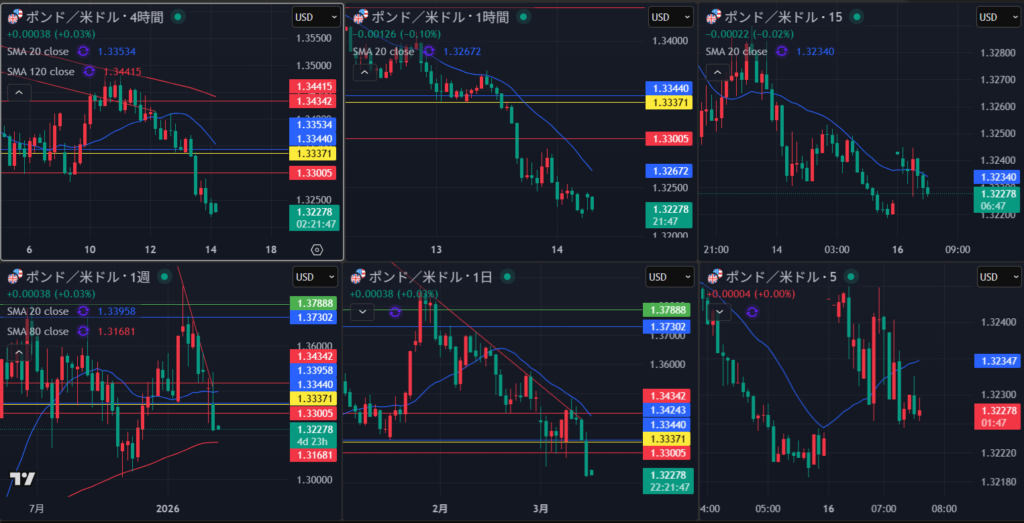The image size is (1024, 523).
Task: Click the settings hexagon icon on the 4-hour chart
Action: point(317,250)
